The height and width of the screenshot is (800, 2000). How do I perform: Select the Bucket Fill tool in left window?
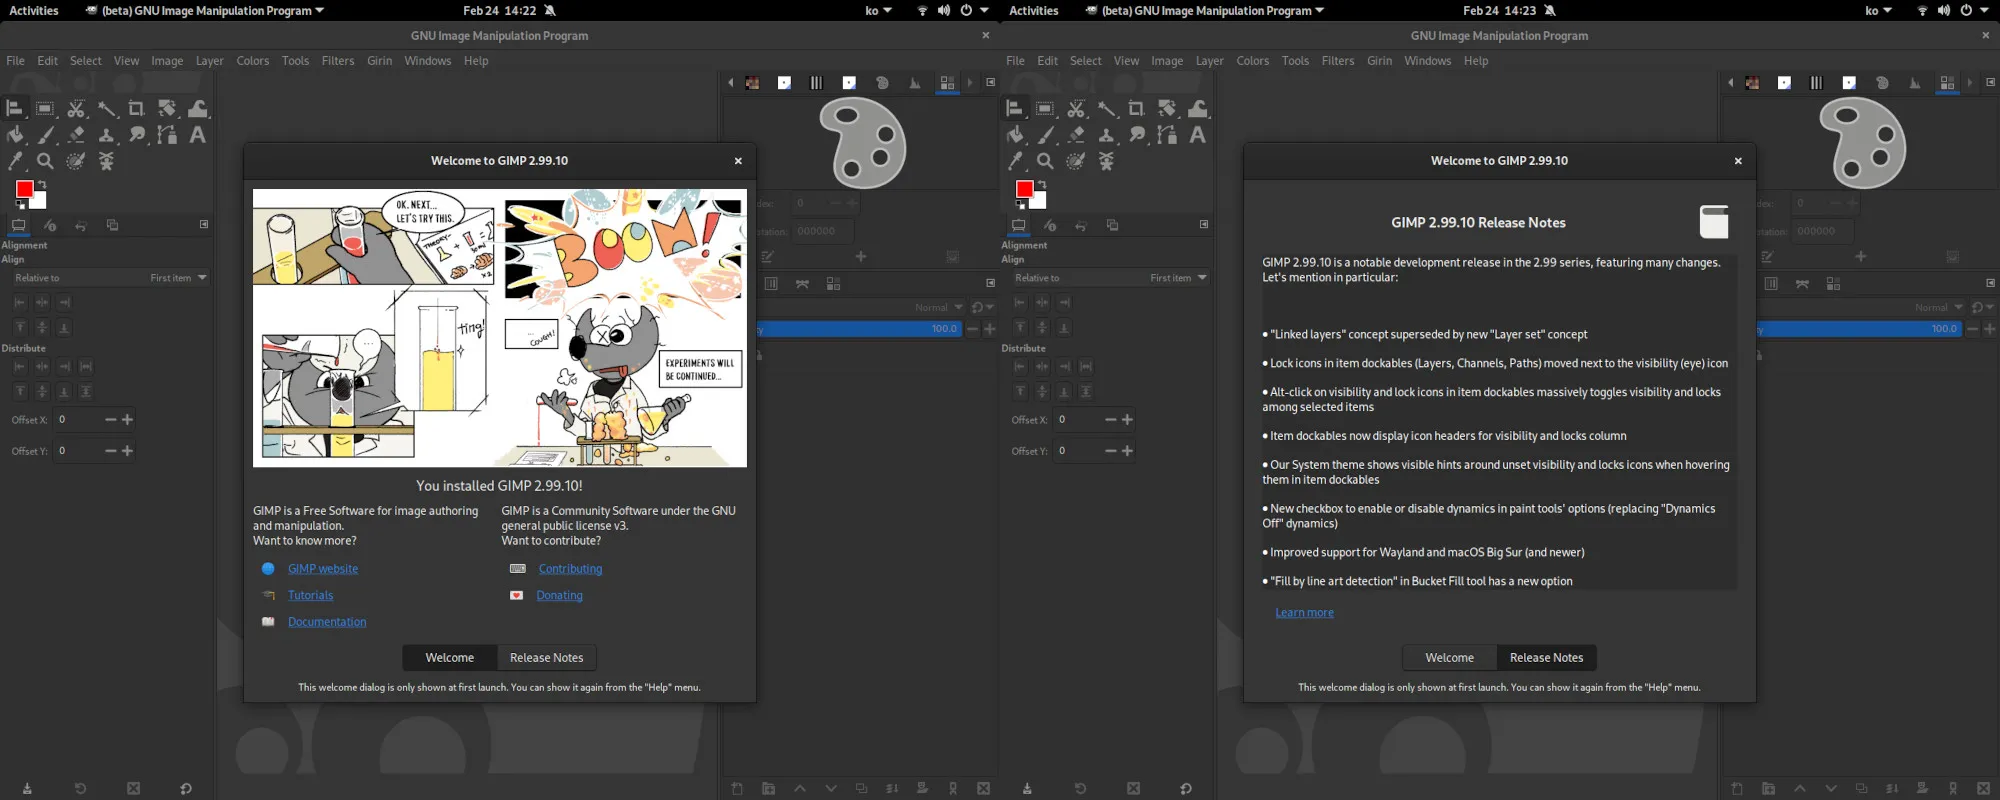[x=16, y=135]
